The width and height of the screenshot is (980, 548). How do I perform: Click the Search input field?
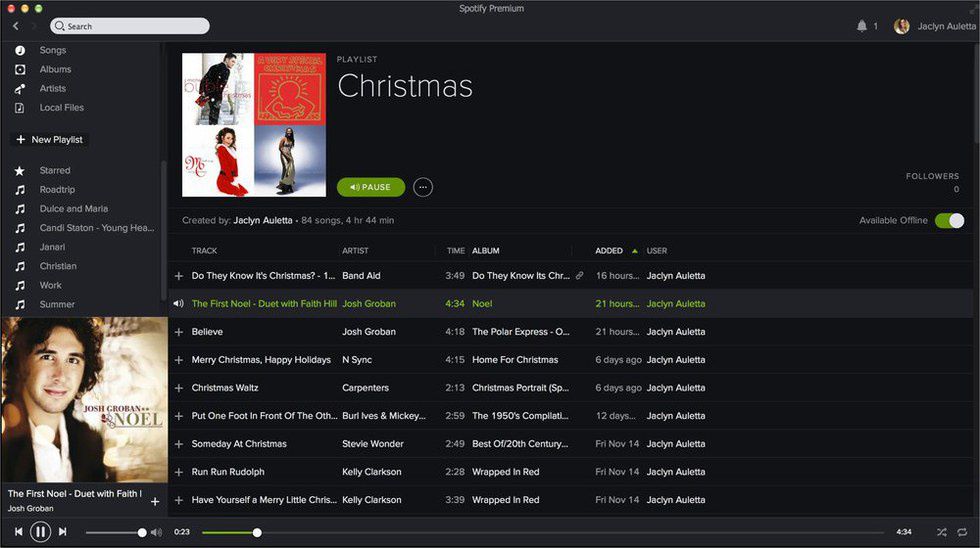point(130,26)
